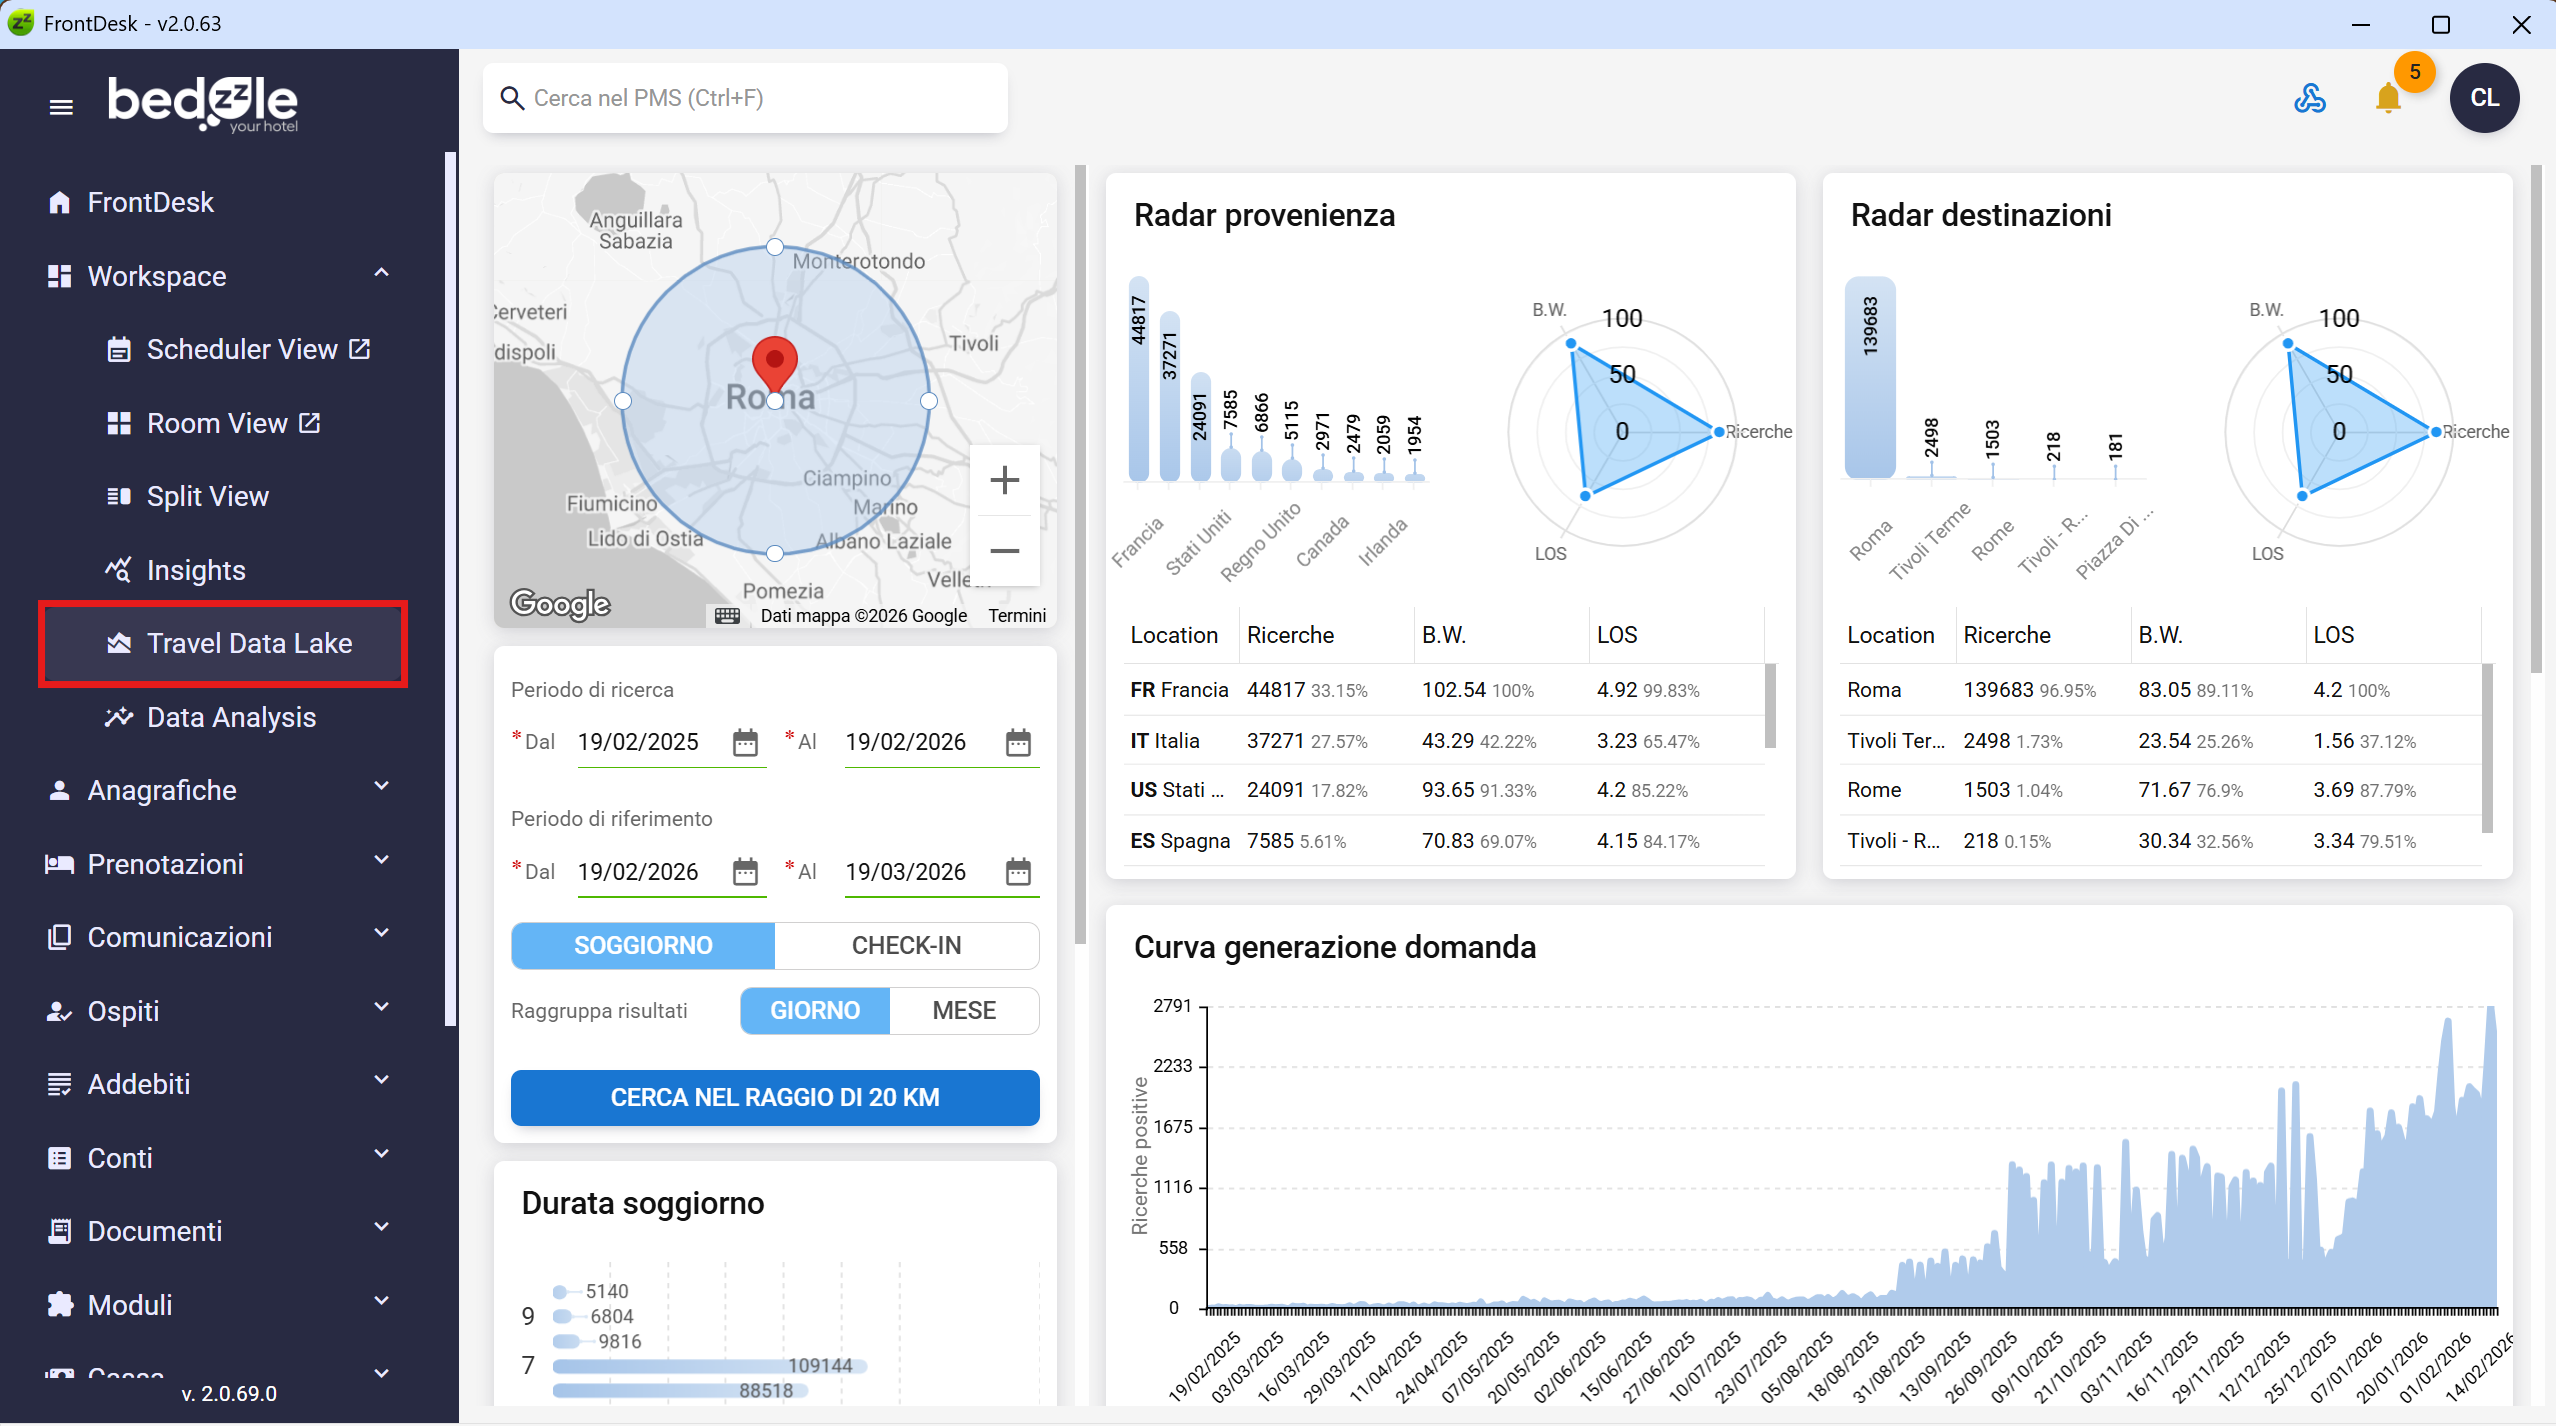Open calendar for reference period end date

1018,872
